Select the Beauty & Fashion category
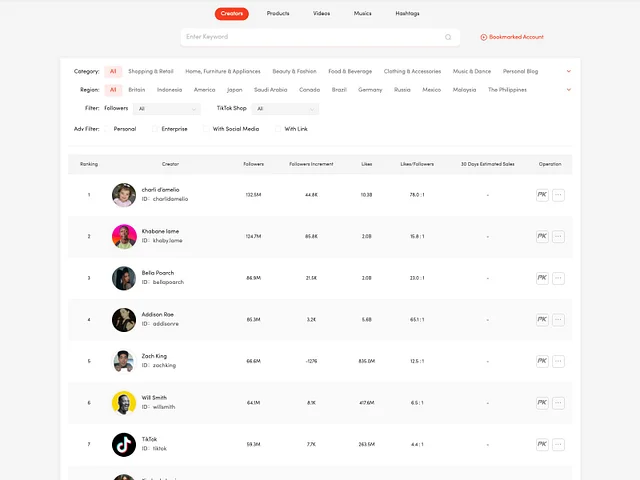This screenshot has height=480, width=640. 294,72
